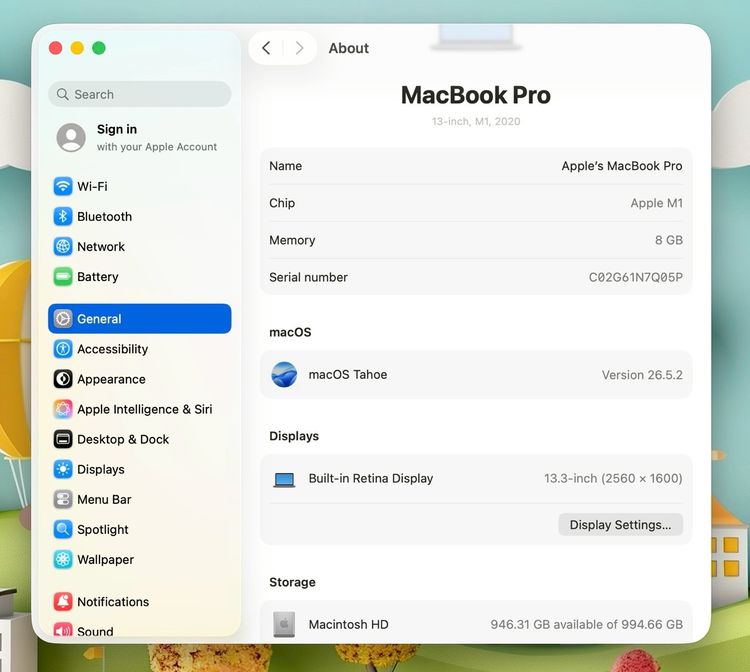Click the magnifying glass in the search field

click(x=62, y=94)
